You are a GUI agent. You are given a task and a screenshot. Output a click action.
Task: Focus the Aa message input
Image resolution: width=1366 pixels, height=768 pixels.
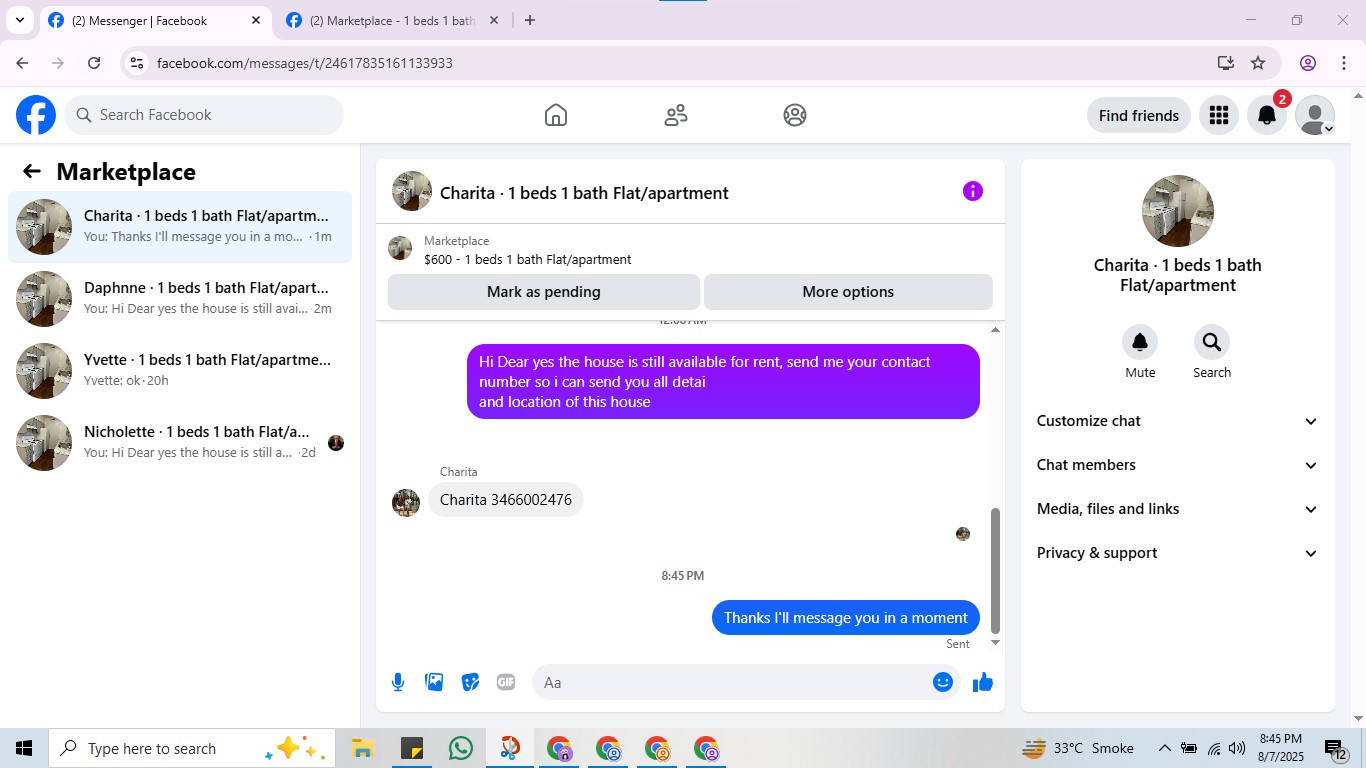[745, 682]
